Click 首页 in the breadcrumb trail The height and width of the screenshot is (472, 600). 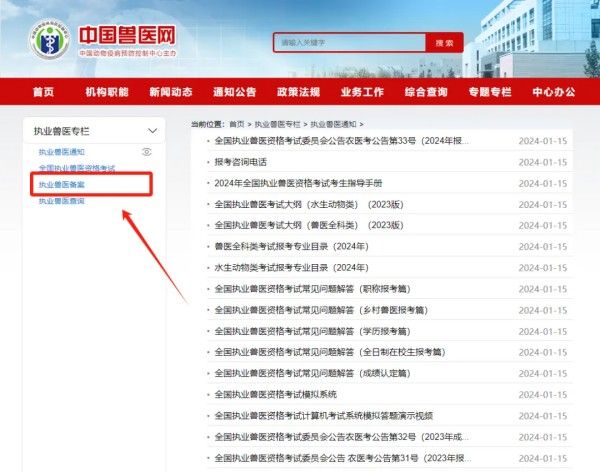click(x=236, y=124)
